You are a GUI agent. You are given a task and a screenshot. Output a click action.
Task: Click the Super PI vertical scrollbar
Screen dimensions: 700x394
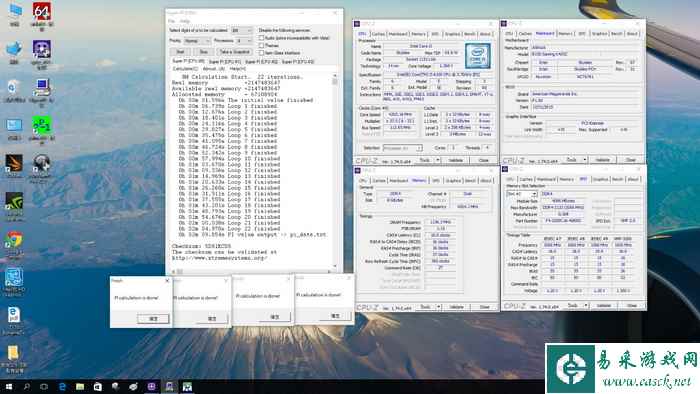pyautogui.click(x=335, y=170)
